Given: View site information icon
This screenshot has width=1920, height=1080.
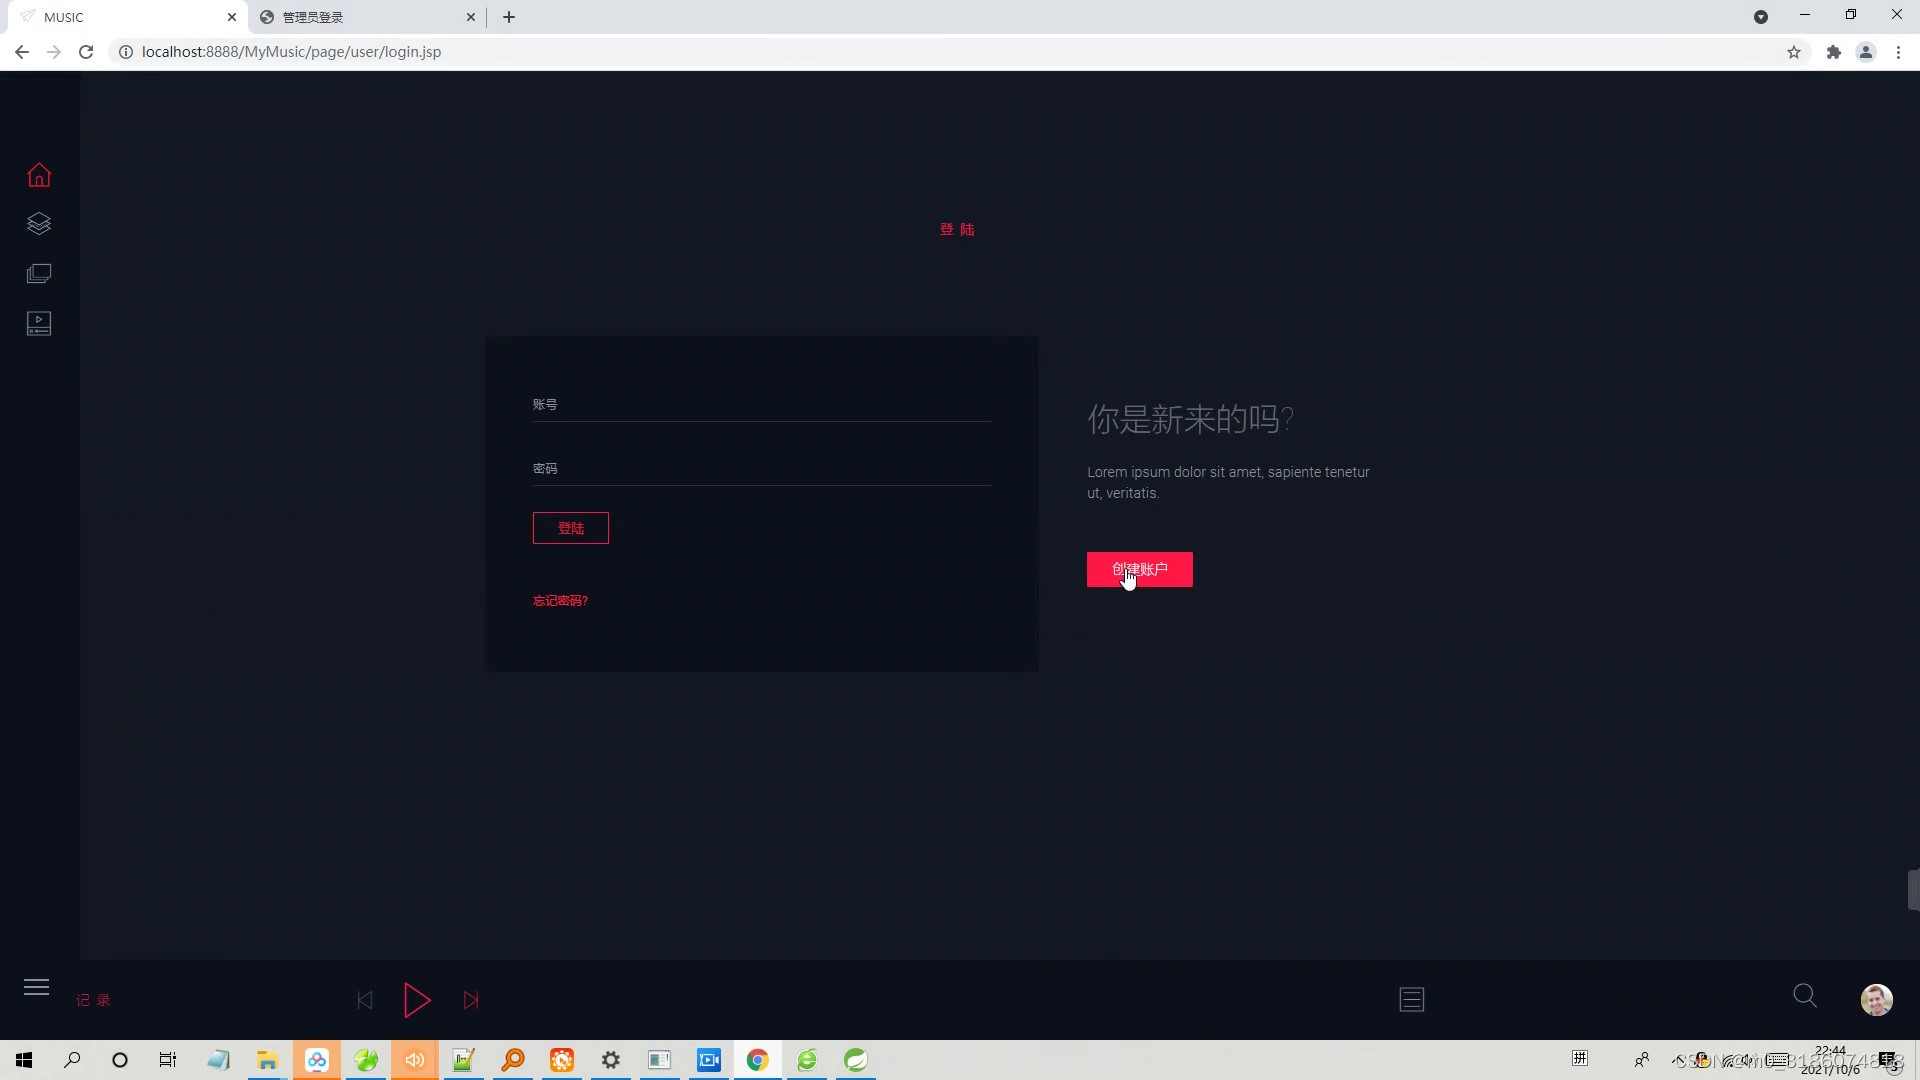Looking at the screenshot, I should (126, 52).
